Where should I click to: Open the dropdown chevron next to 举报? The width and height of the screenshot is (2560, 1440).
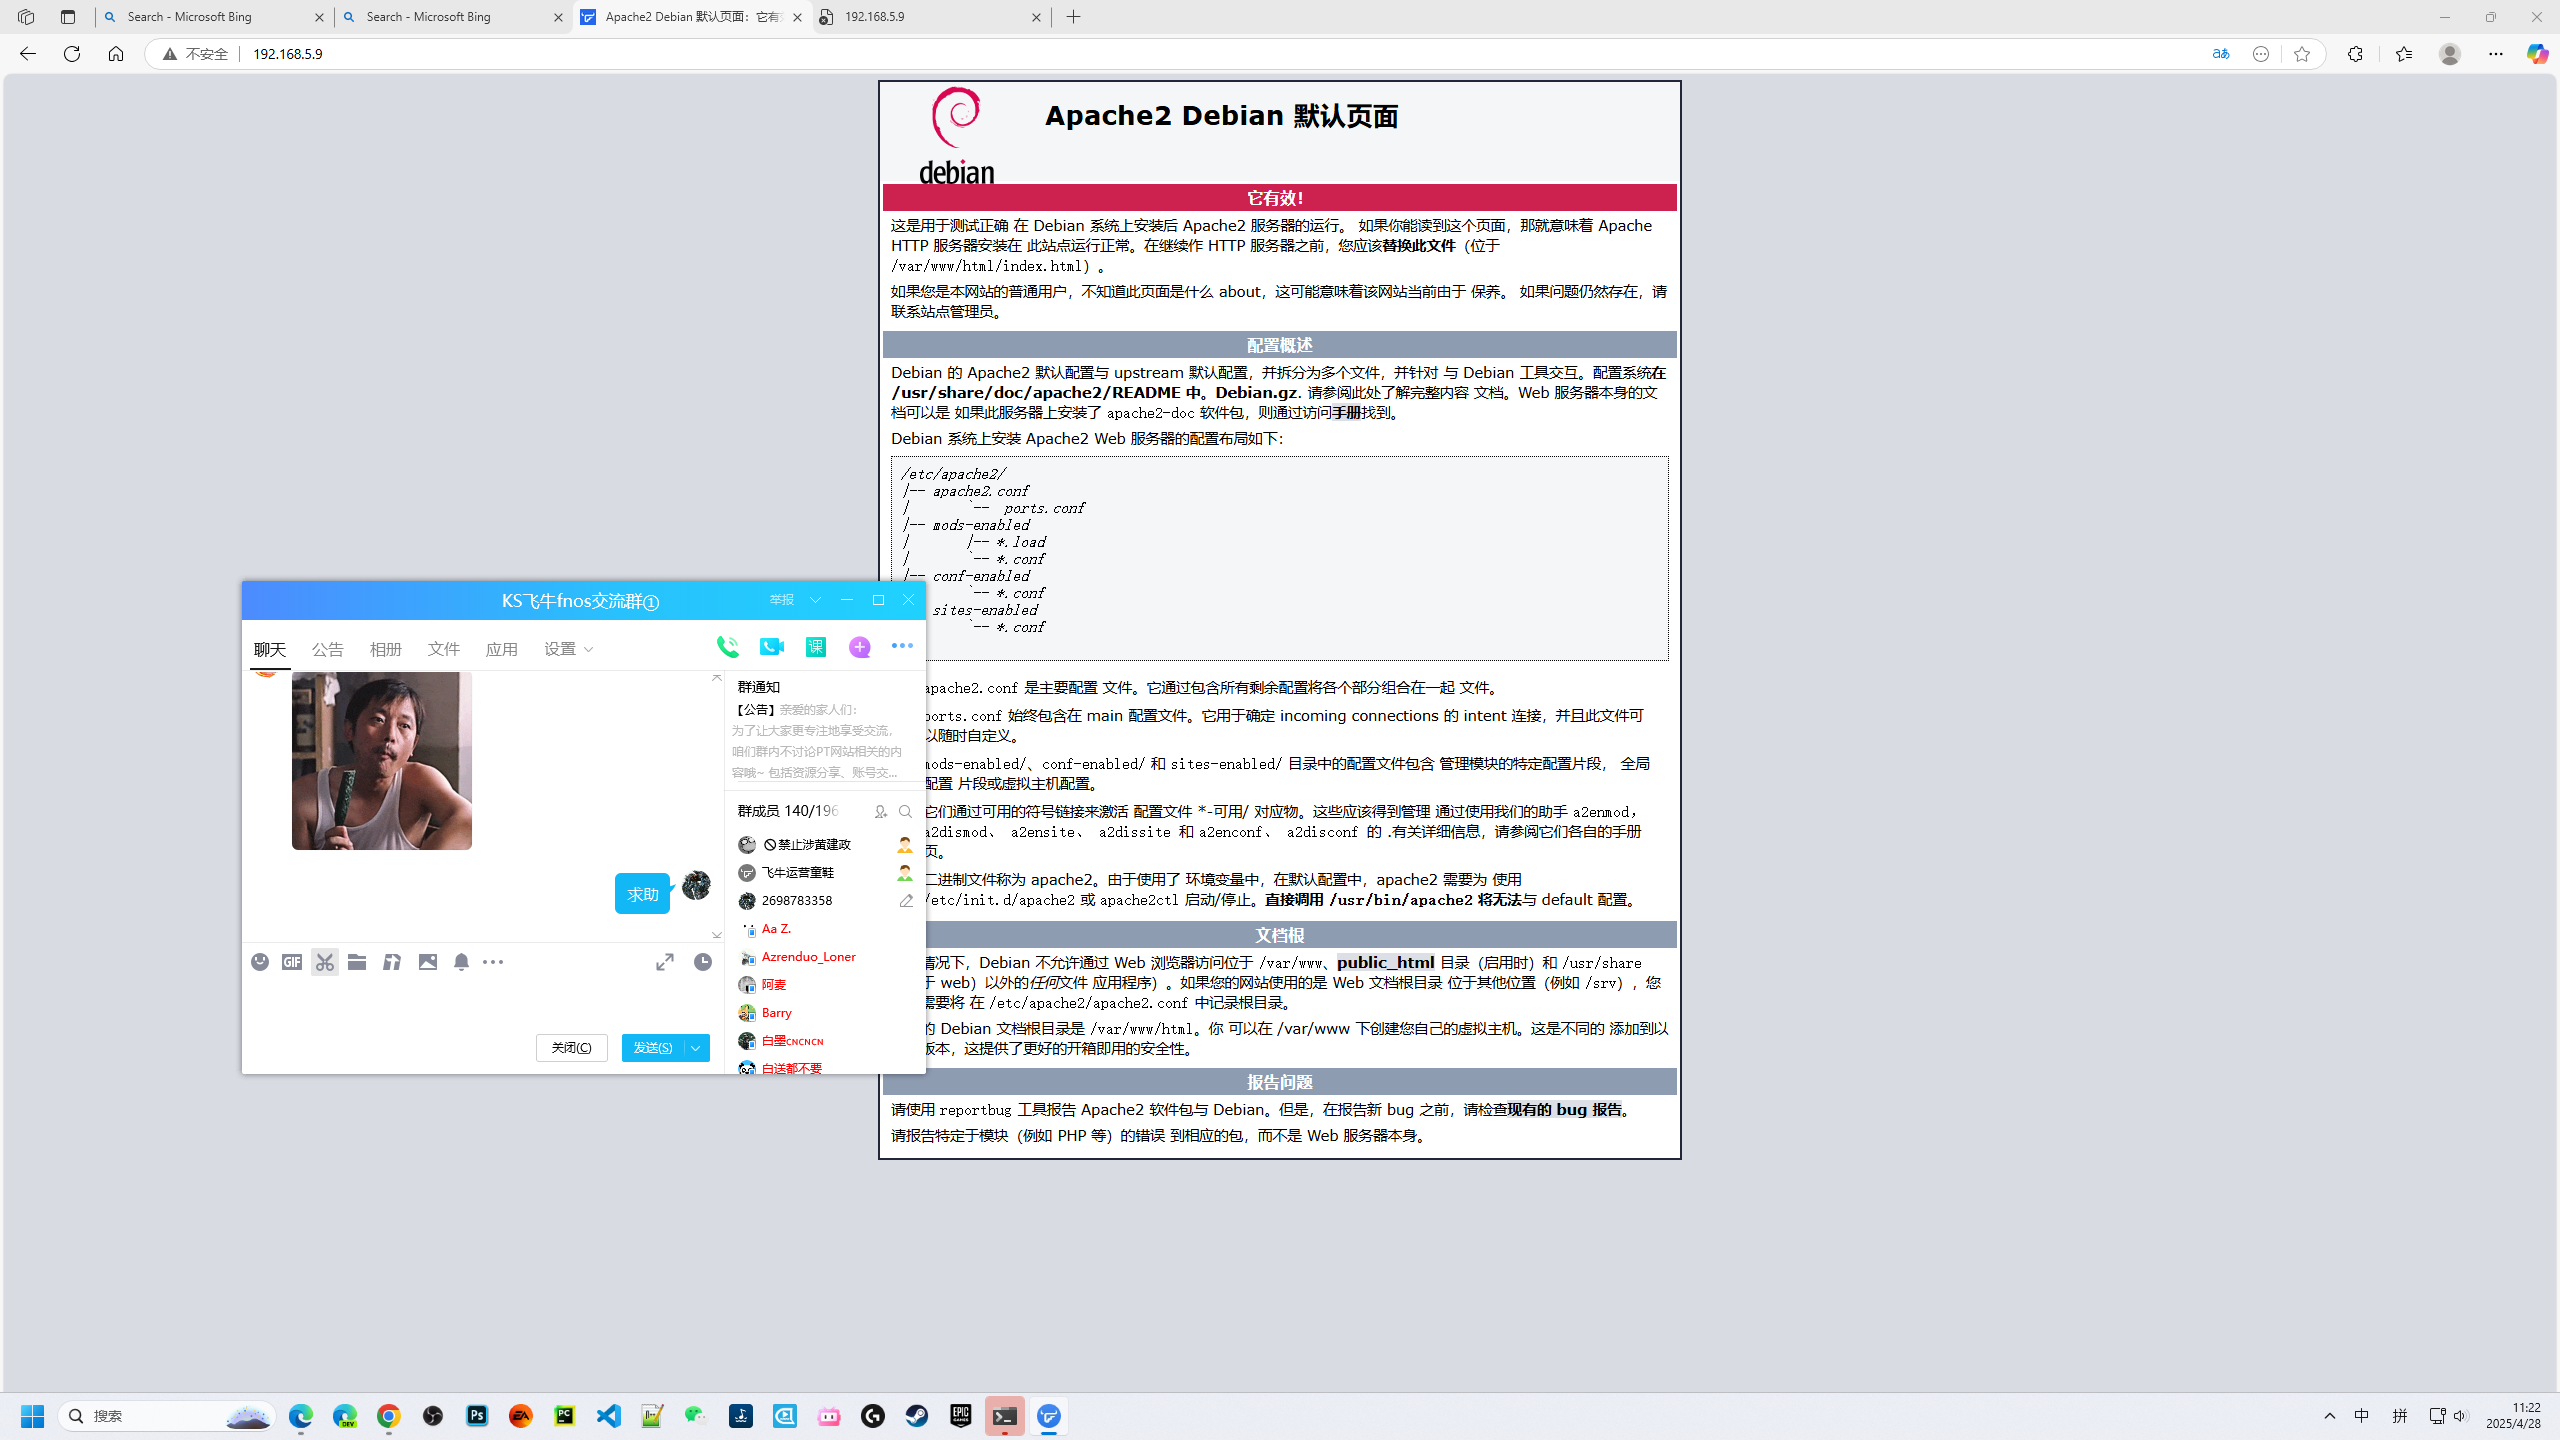(816, 600)
